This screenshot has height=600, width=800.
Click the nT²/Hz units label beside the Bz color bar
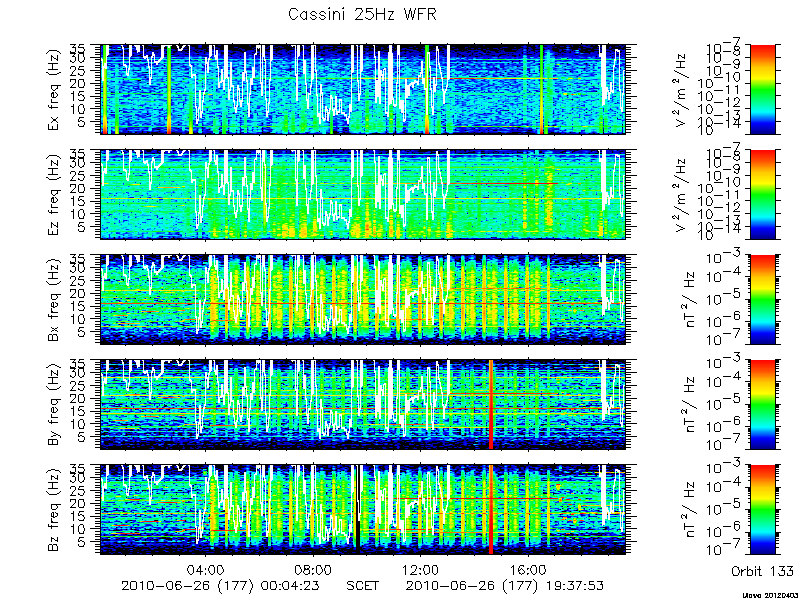pyautogui.click(x=687, y=510)
